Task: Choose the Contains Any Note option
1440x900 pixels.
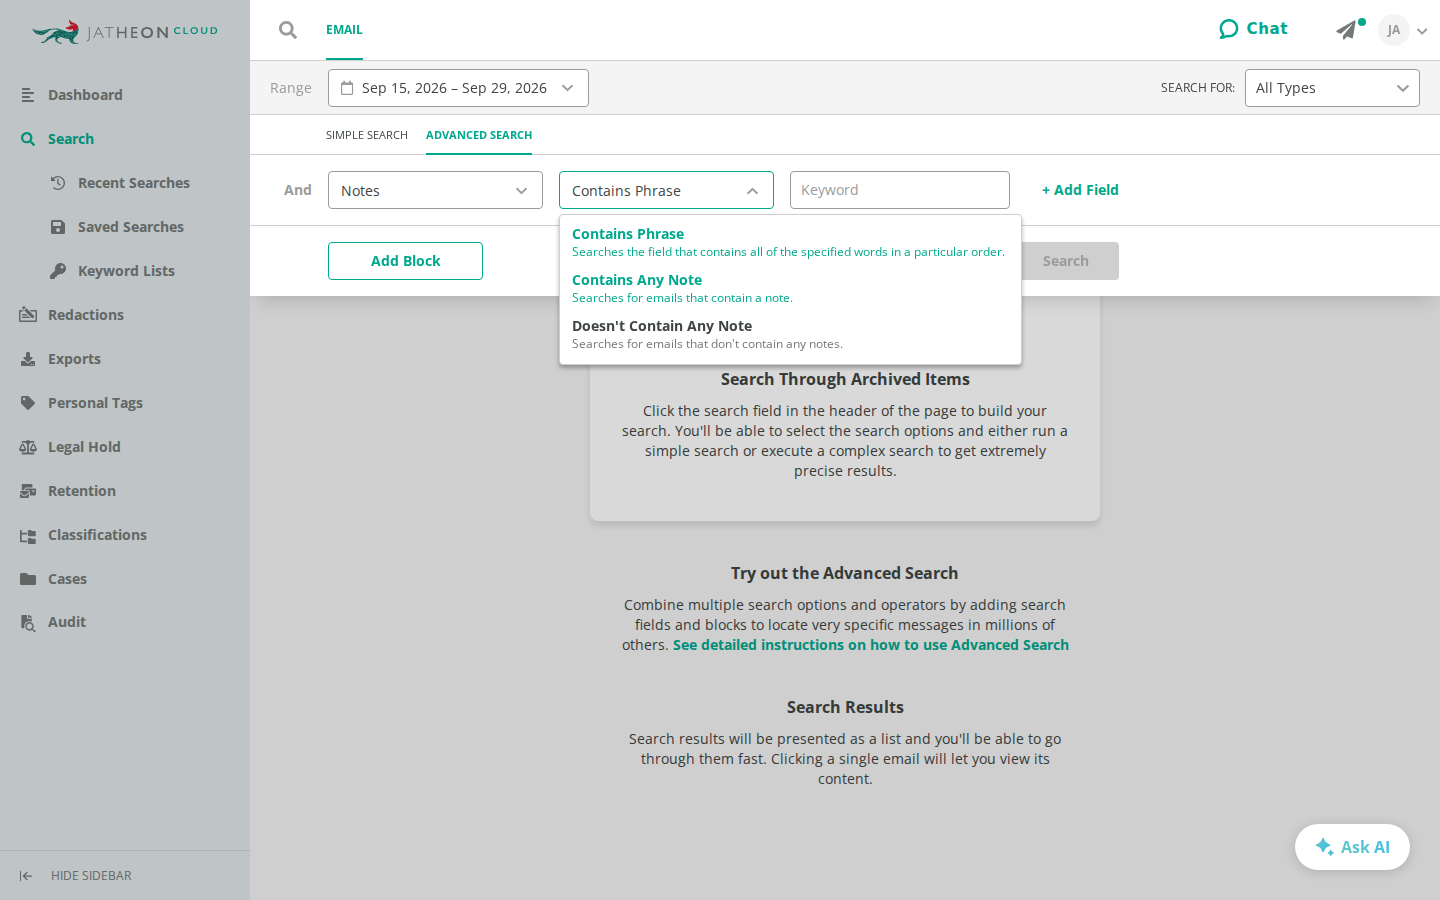Action: (x=790, y=288)
